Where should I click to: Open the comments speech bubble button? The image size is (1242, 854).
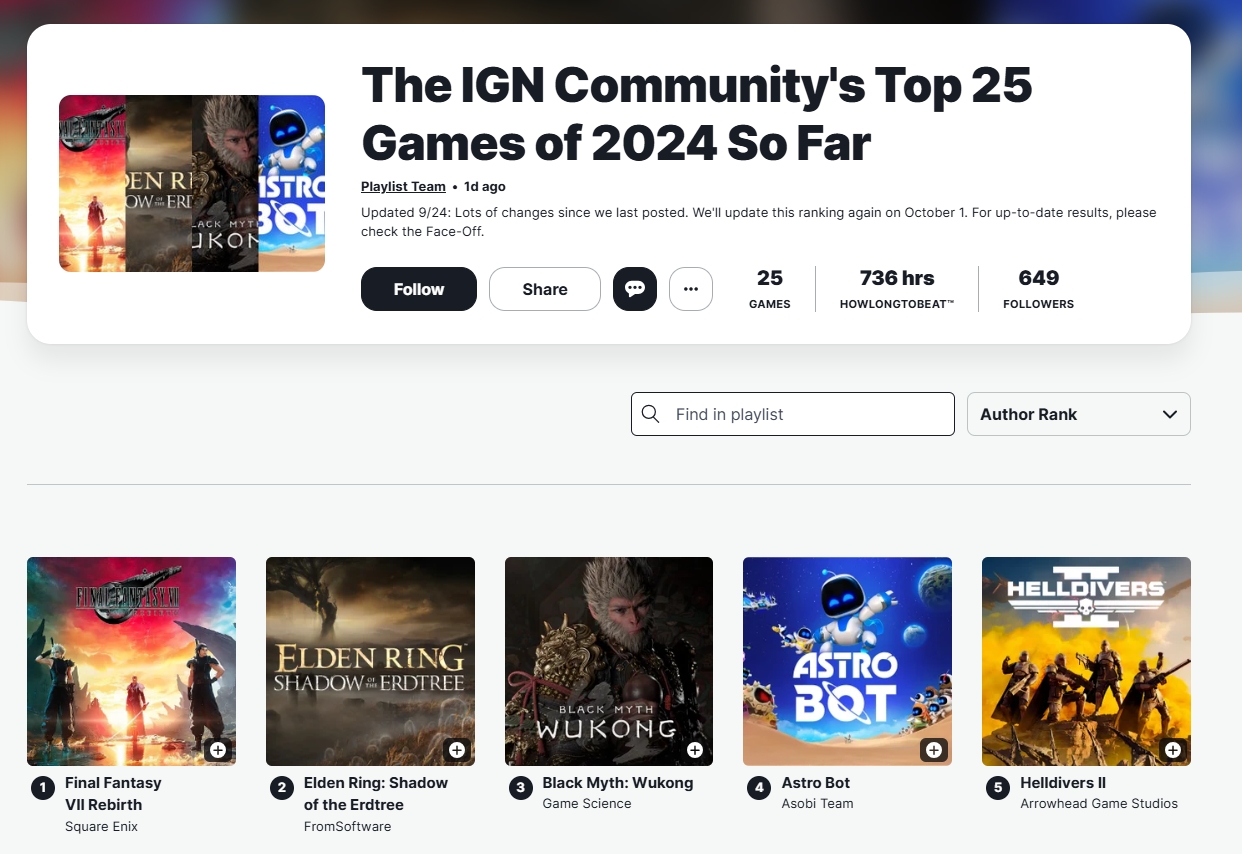635,289
